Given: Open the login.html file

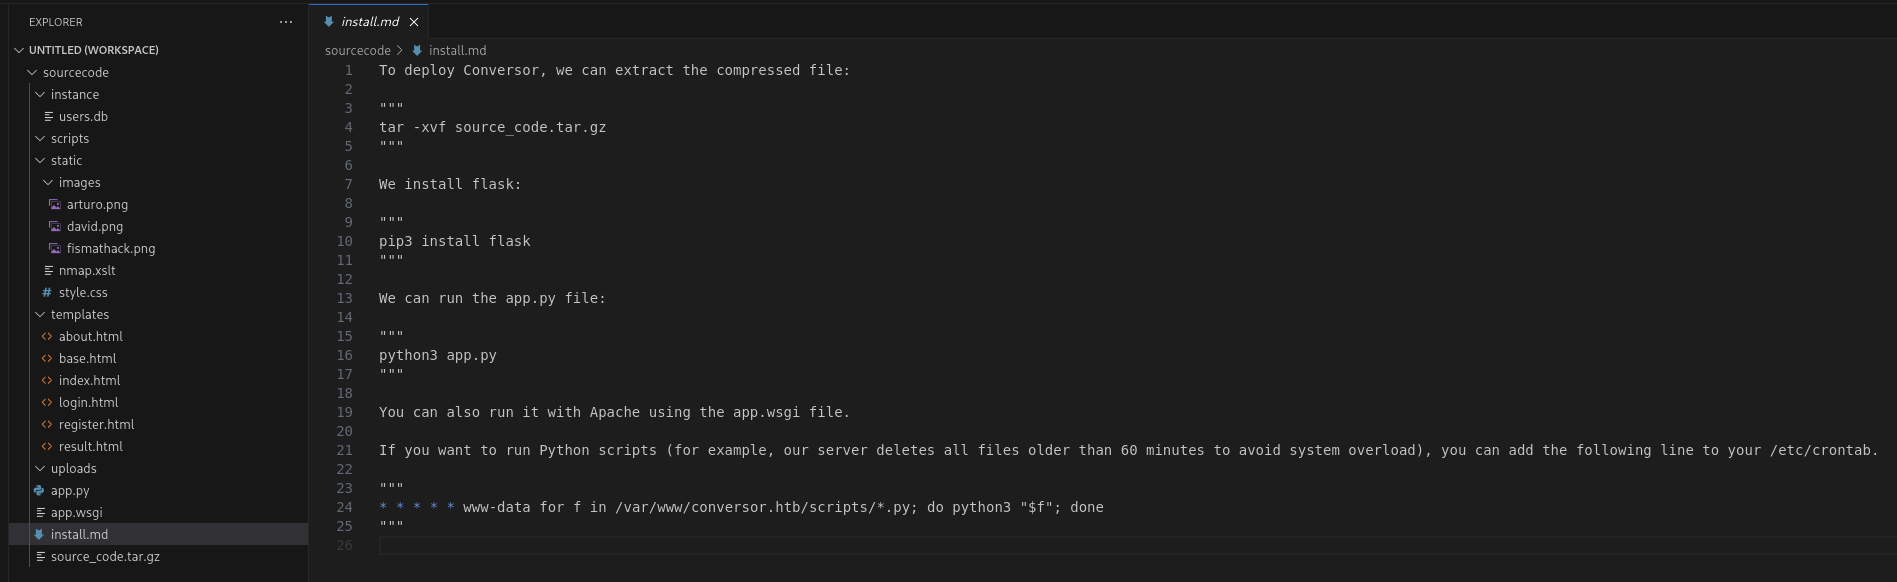Looking at the screenshot, I should (x=88, y=402).
